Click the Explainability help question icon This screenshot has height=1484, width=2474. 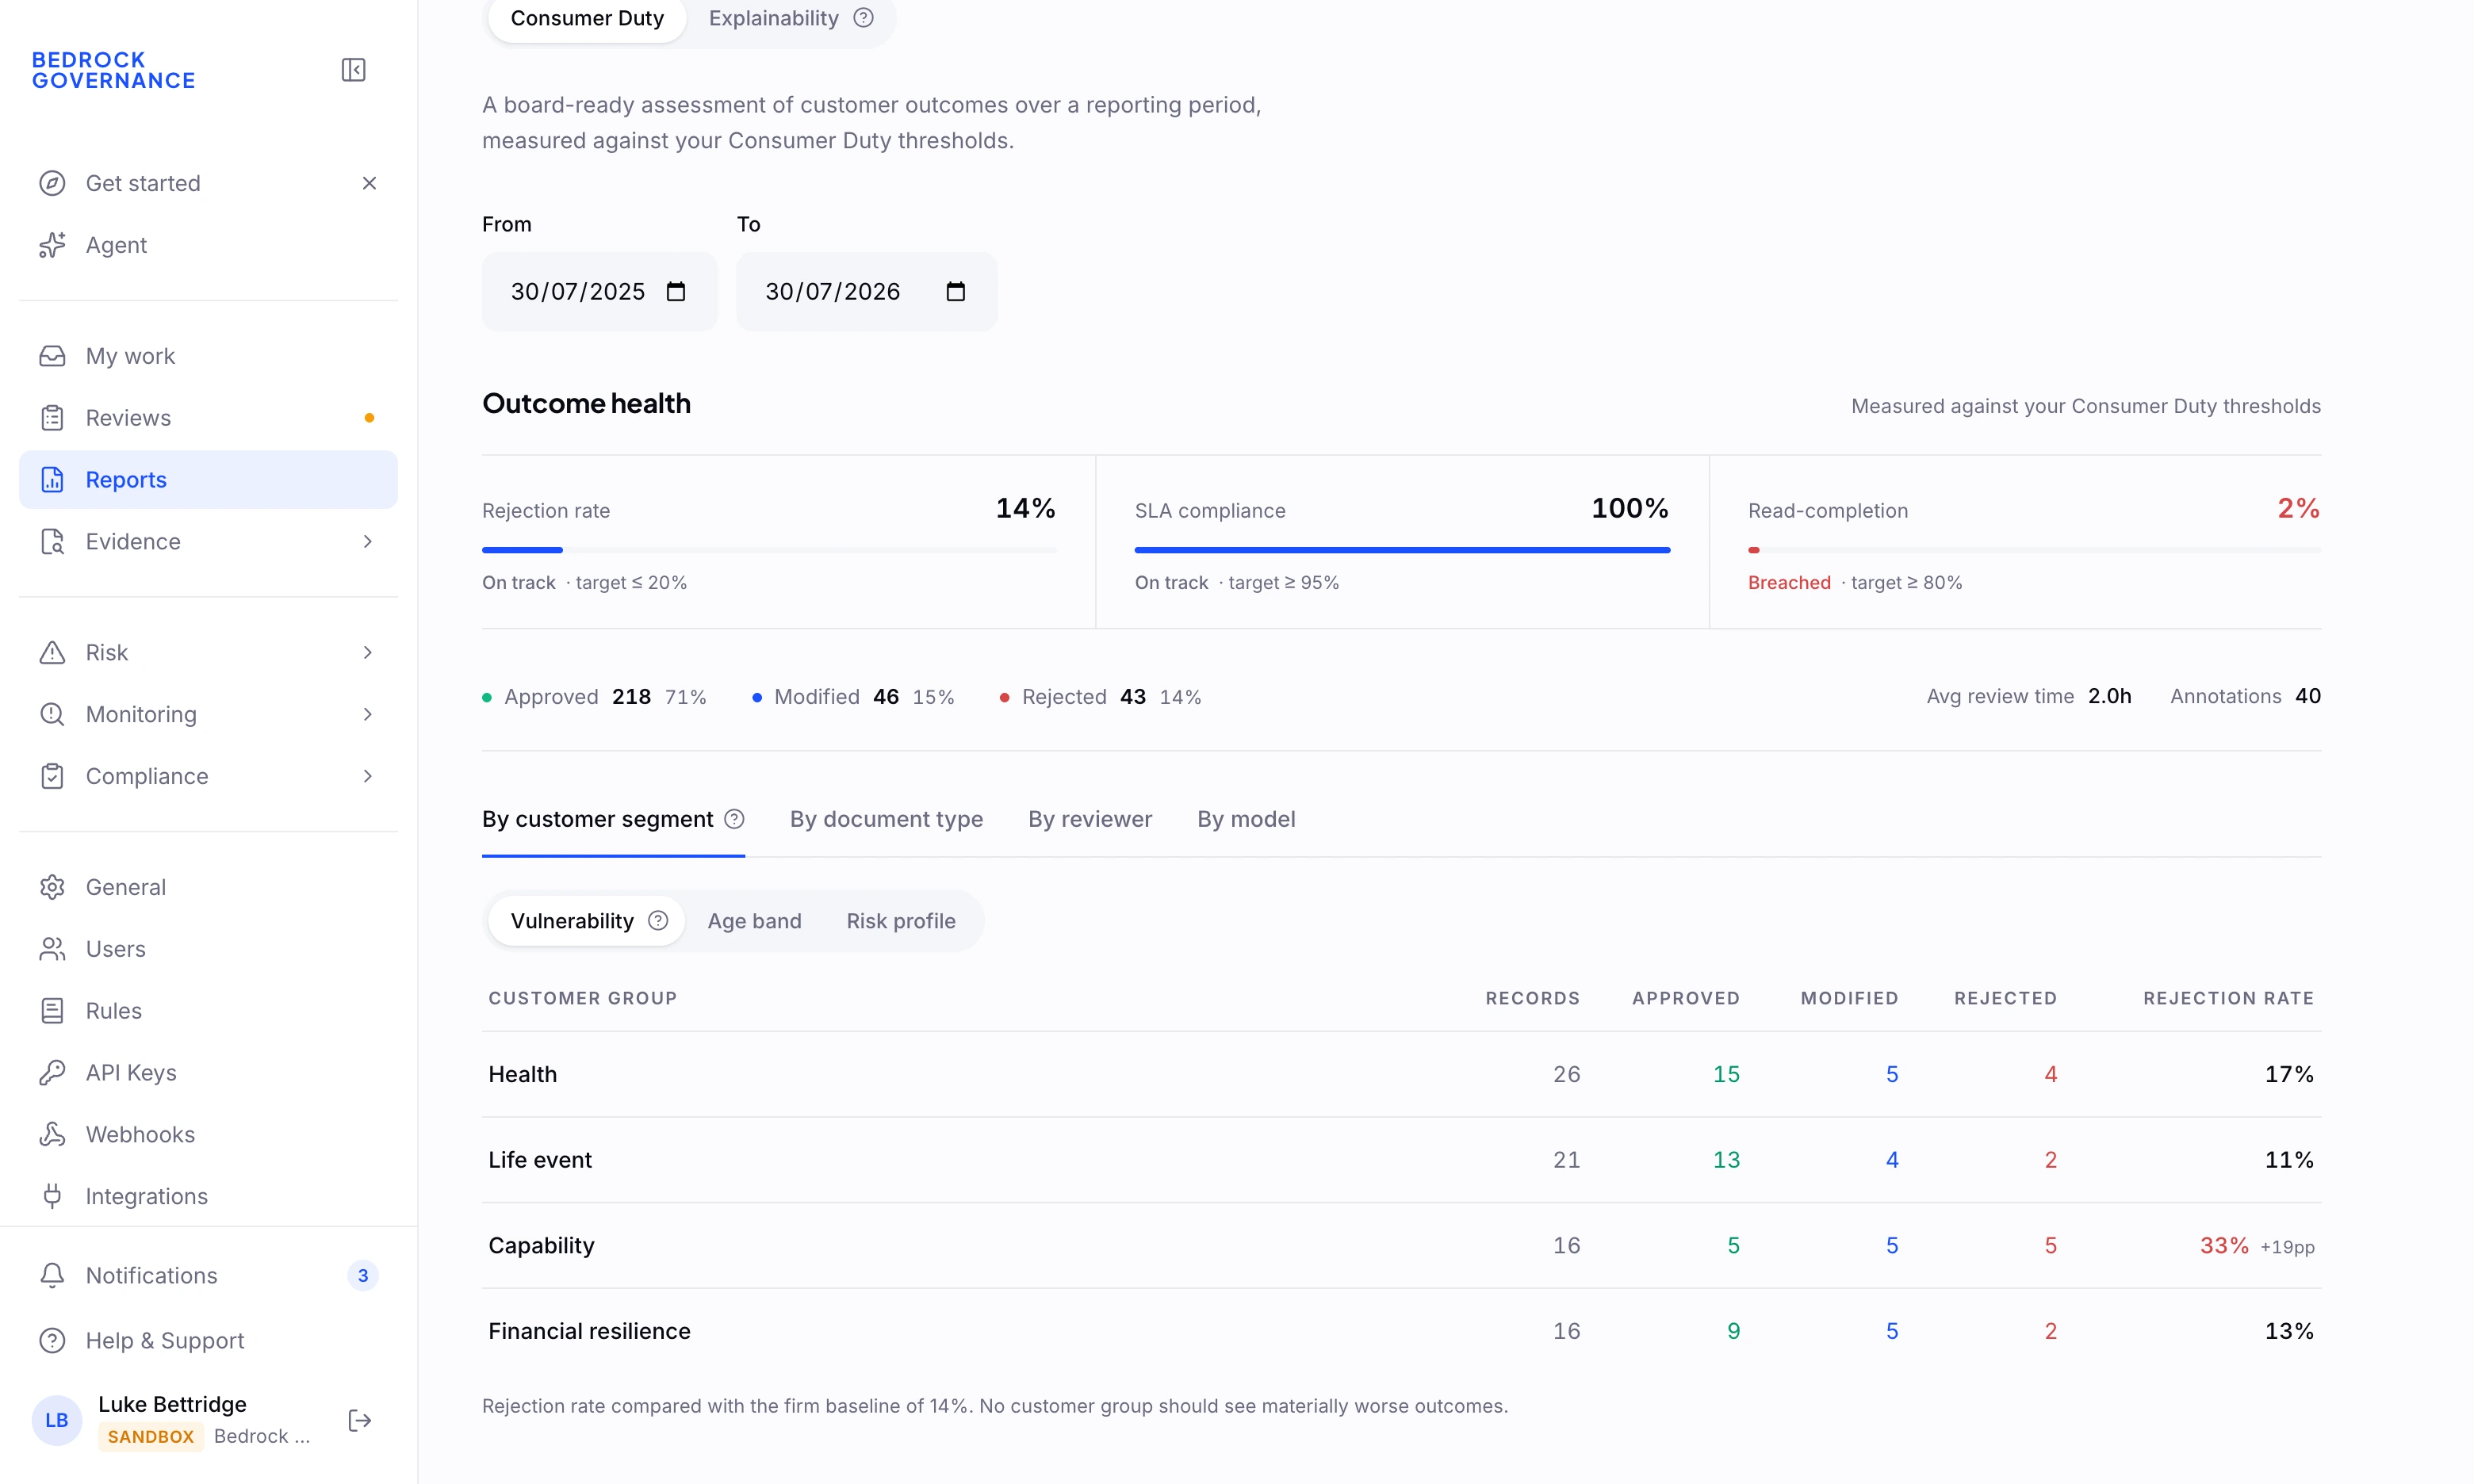click(863, 18)
